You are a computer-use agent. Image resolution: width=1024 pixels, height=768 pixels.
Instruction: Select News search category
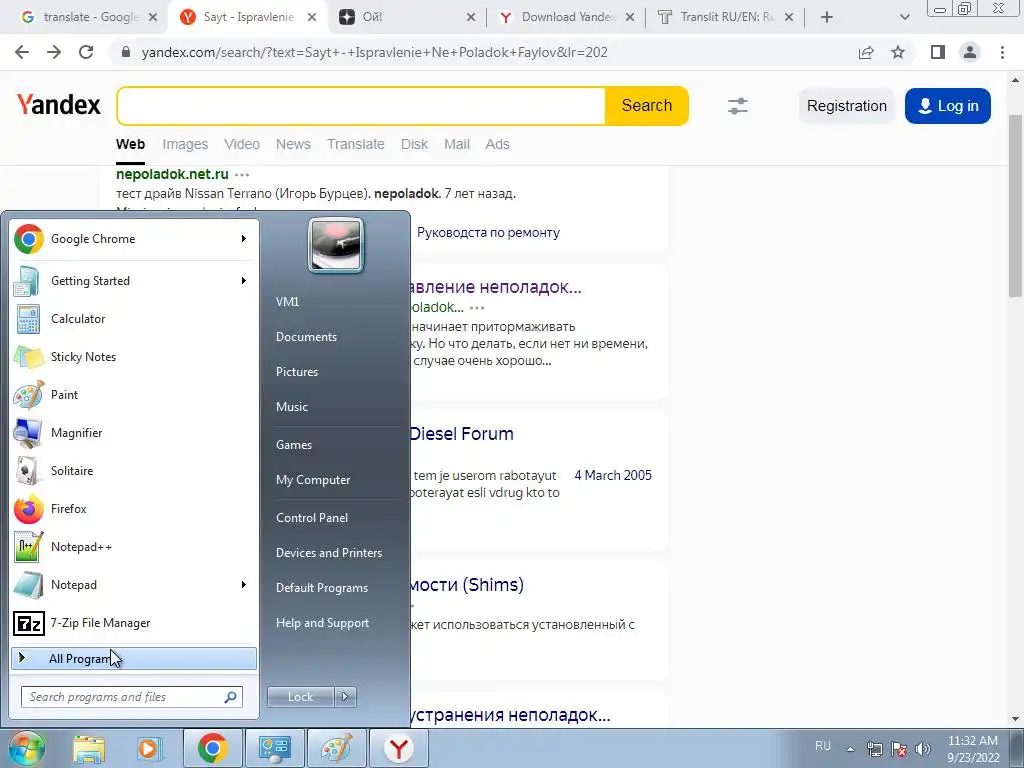click(x=293, y=144)
